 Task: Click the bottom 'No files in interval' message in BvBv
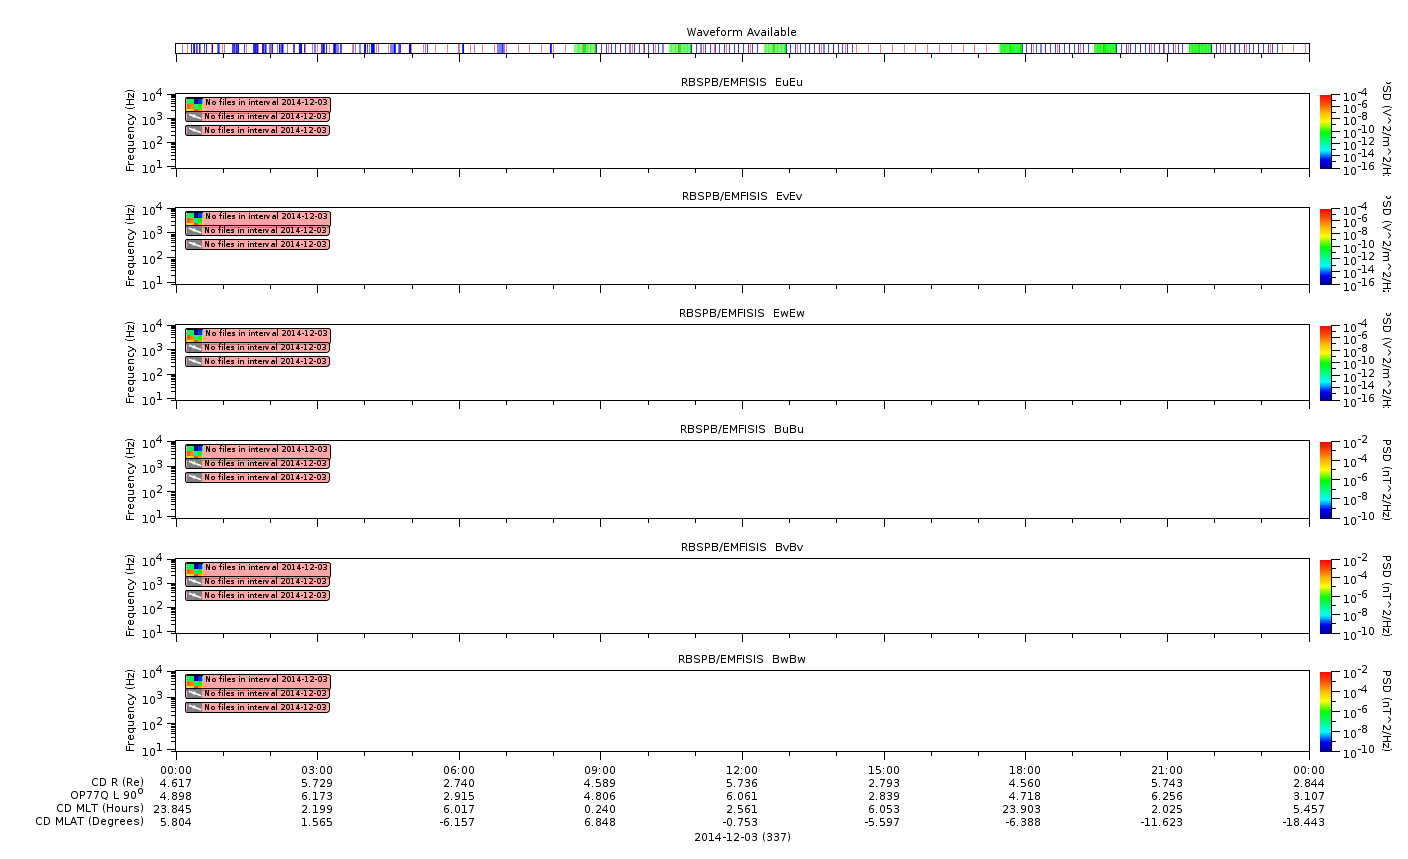[266, 596]
